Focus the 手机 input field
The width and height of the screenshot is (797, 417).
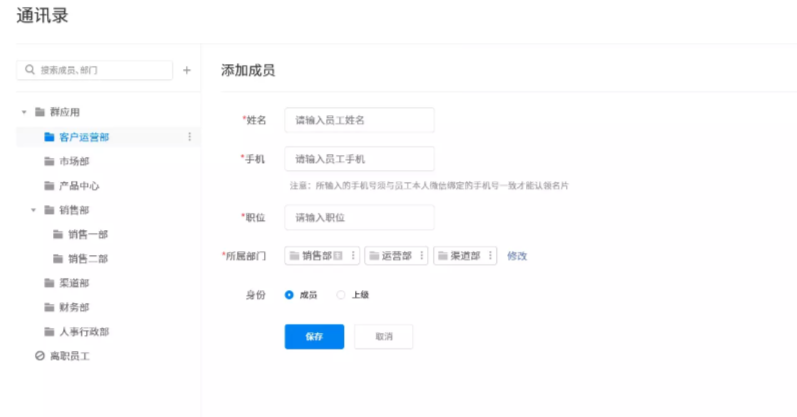click(359, 159)
